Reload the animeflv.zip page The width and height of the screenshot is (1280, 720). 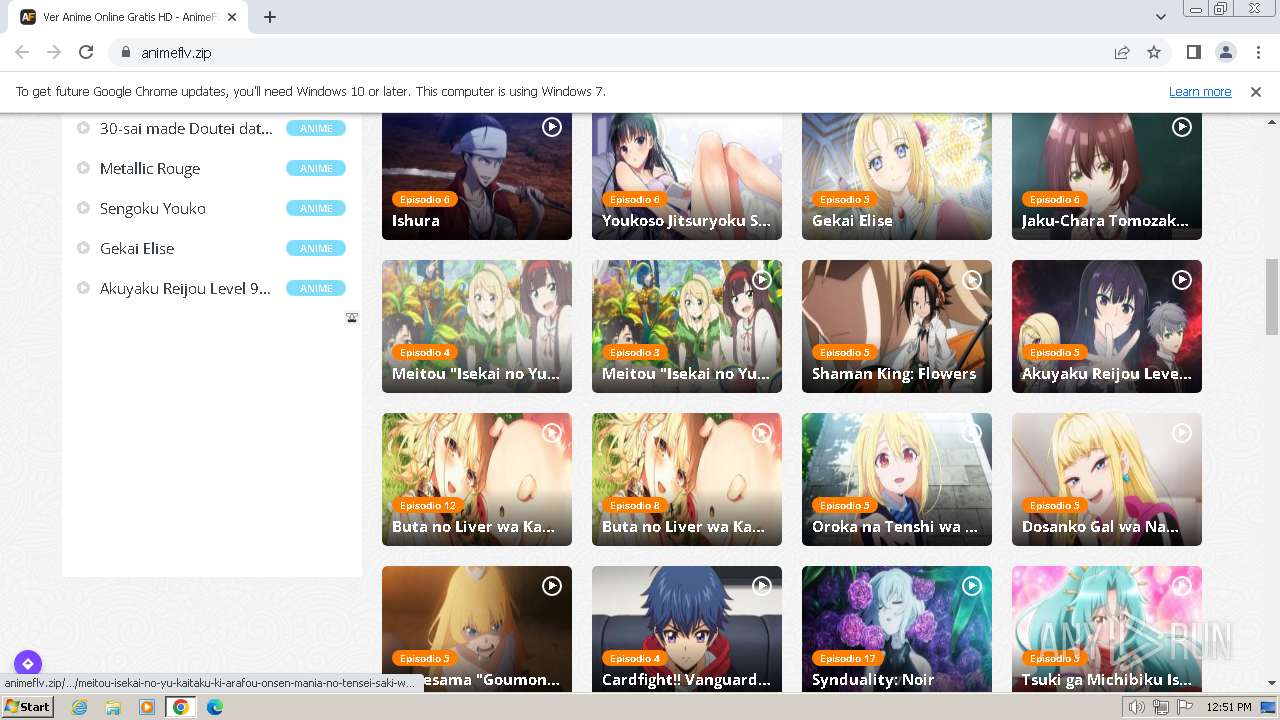tap(86, 52)
